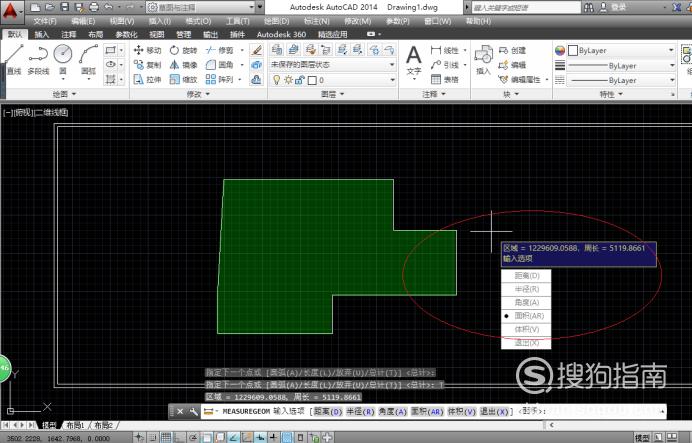Select the Trim (修剪) tool
This screenshot has width=692, height=443.
pos(220,50)
